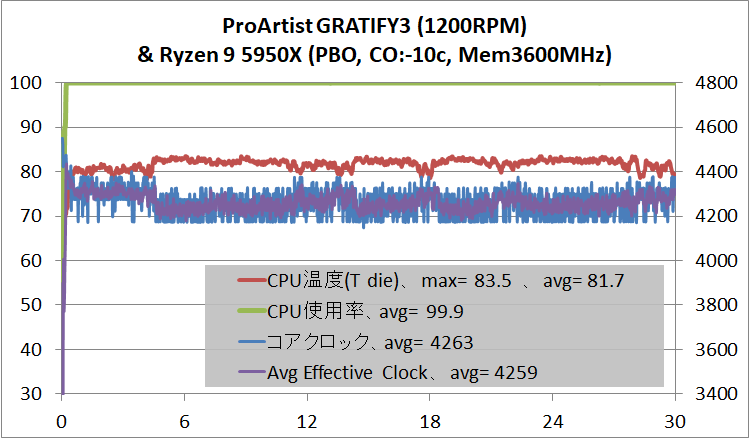This screenshot has height=438, width=749.
Task: Click the left axis label '30'
Action: 31,394
